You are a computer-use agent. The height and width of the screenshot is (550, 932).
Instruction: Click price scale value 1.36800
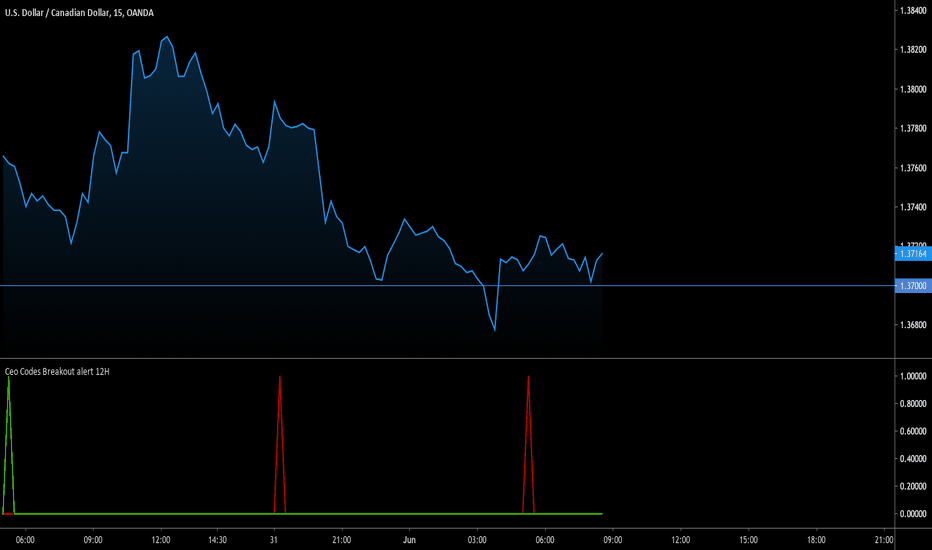(x=913, y=325)
